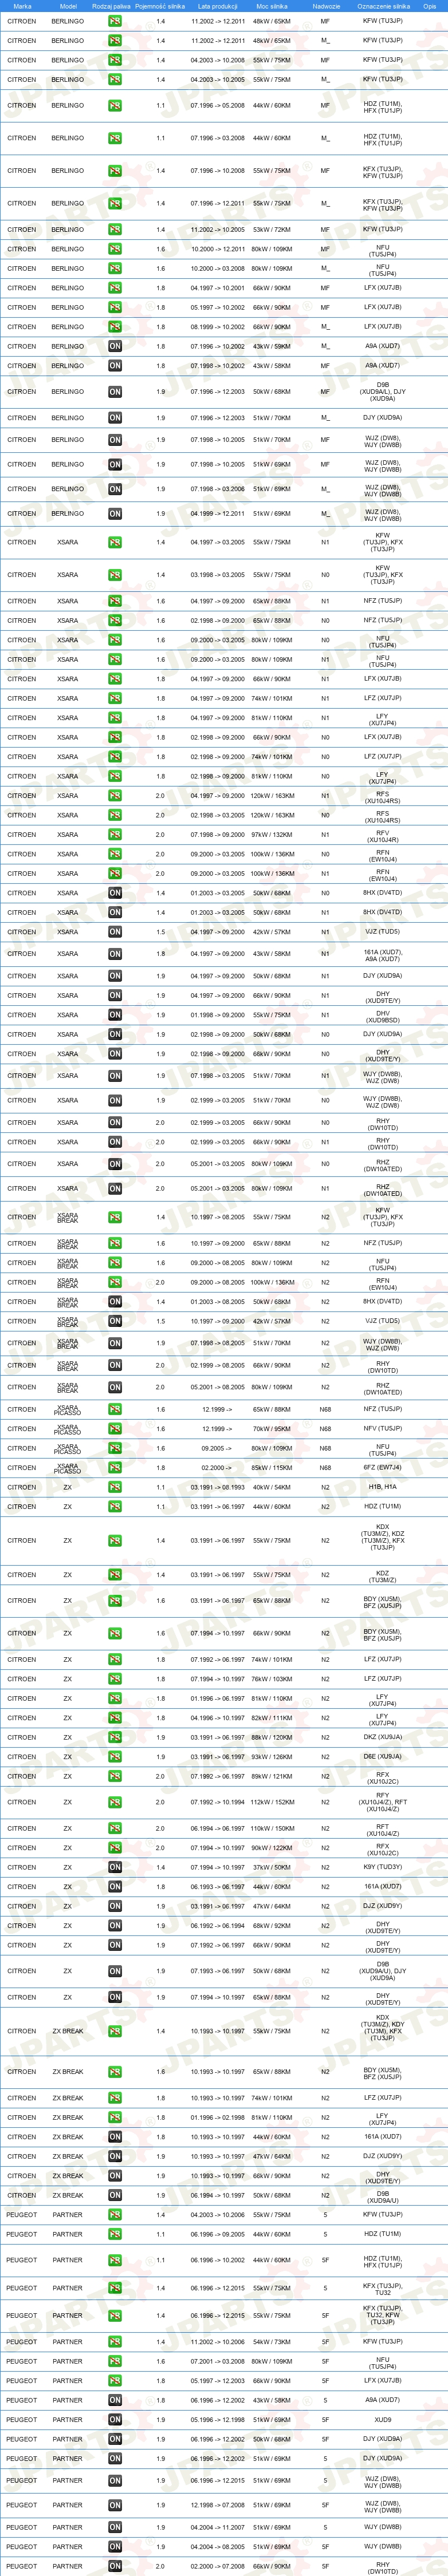Screen dimensions: 448x2576
Task: Click the '01.1996 -> 02.1998' ZX BREAK date cell
Action: coord(218,2118)
